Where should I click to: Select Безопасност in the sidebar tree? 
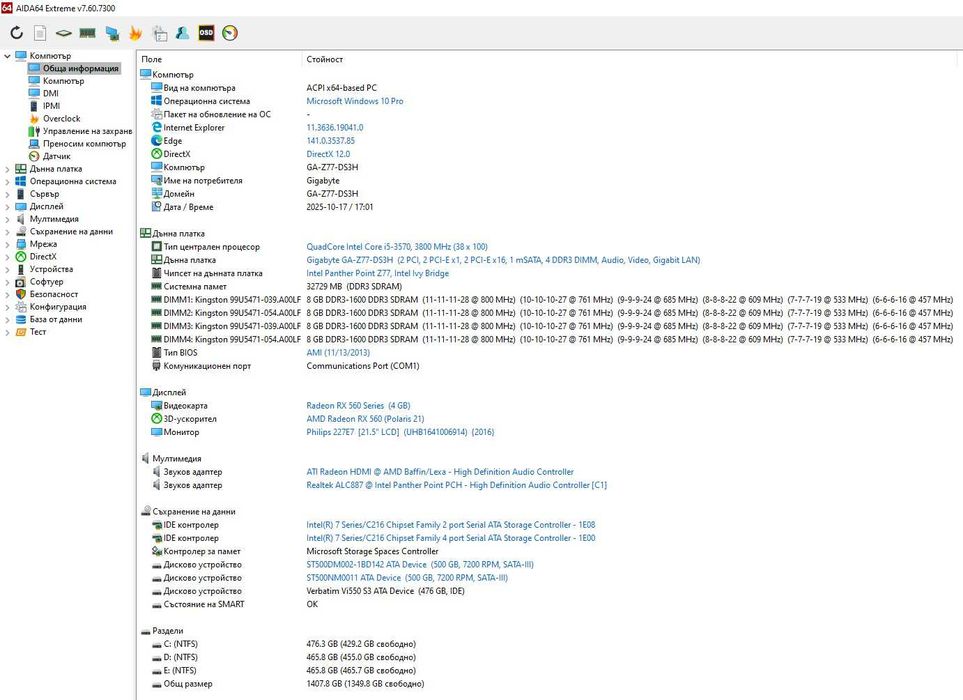pos(54,294)
